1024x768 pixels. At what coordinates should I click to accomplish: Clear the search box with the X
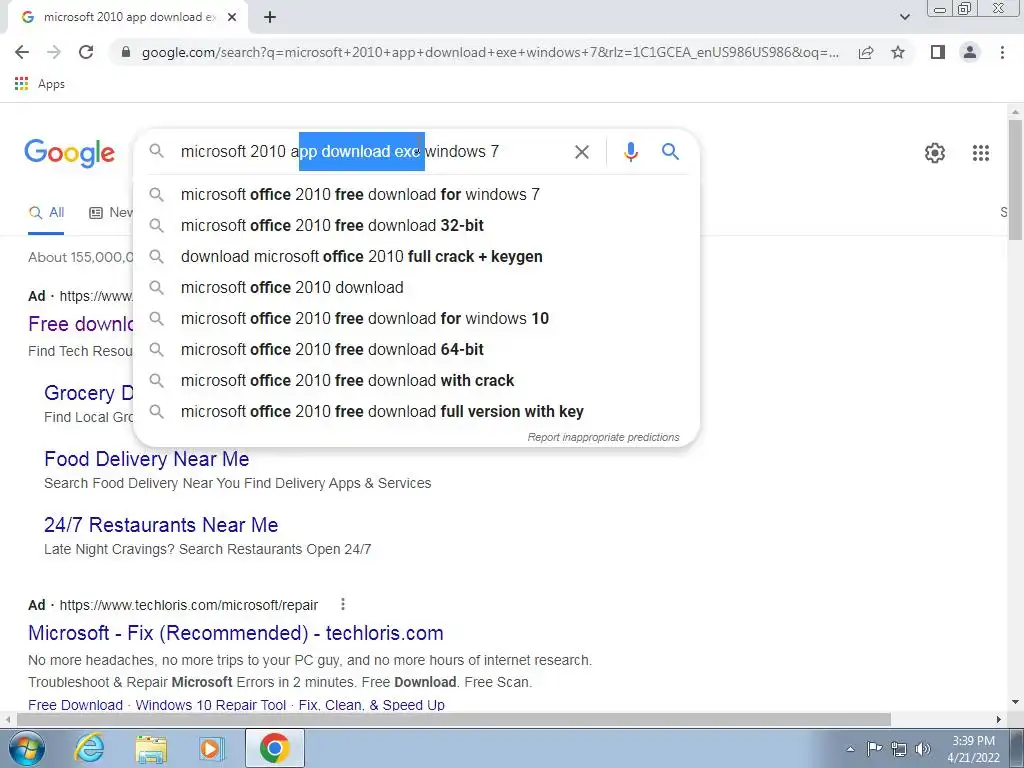point(581,152)
